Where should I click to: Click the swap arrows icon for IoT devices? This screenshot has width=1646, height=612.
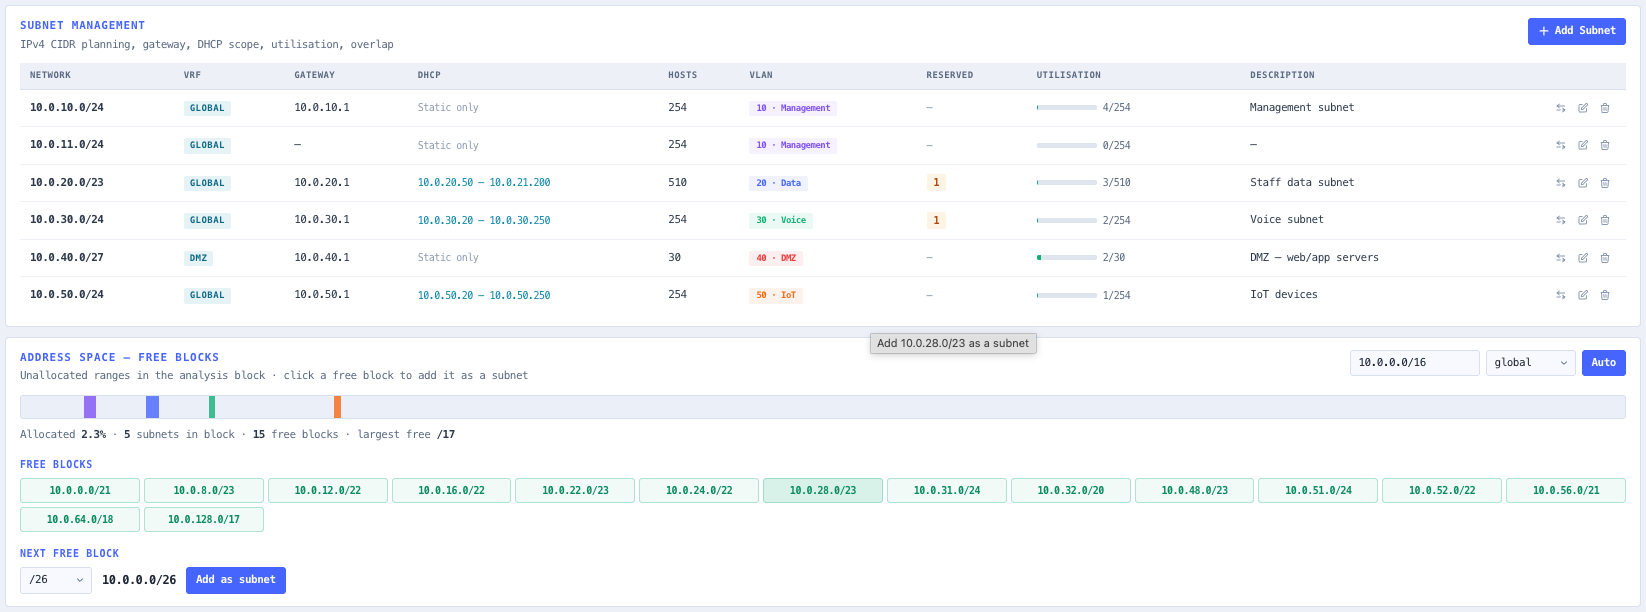[x=1560, y=295]
